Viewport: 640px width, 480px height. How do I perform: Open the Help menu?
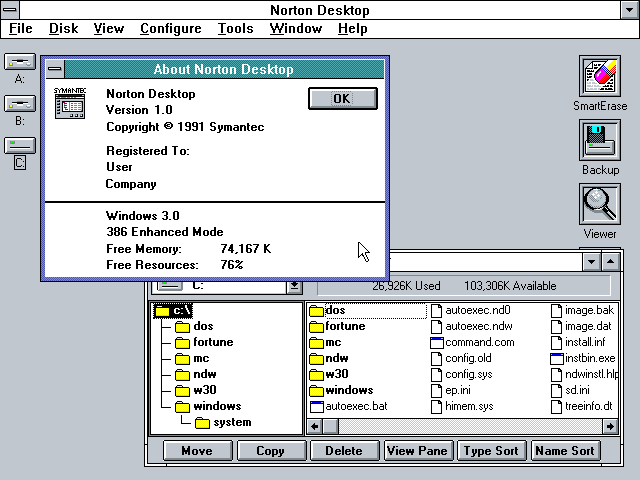353,29
